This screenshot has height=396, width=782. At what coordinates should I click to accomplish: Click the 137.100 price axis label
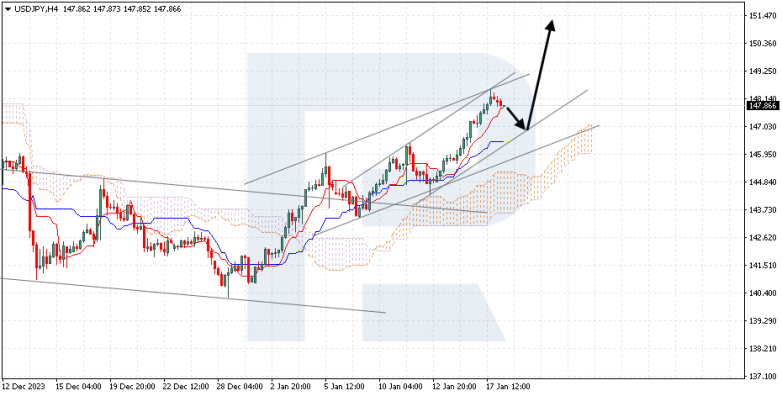point(764,376)
